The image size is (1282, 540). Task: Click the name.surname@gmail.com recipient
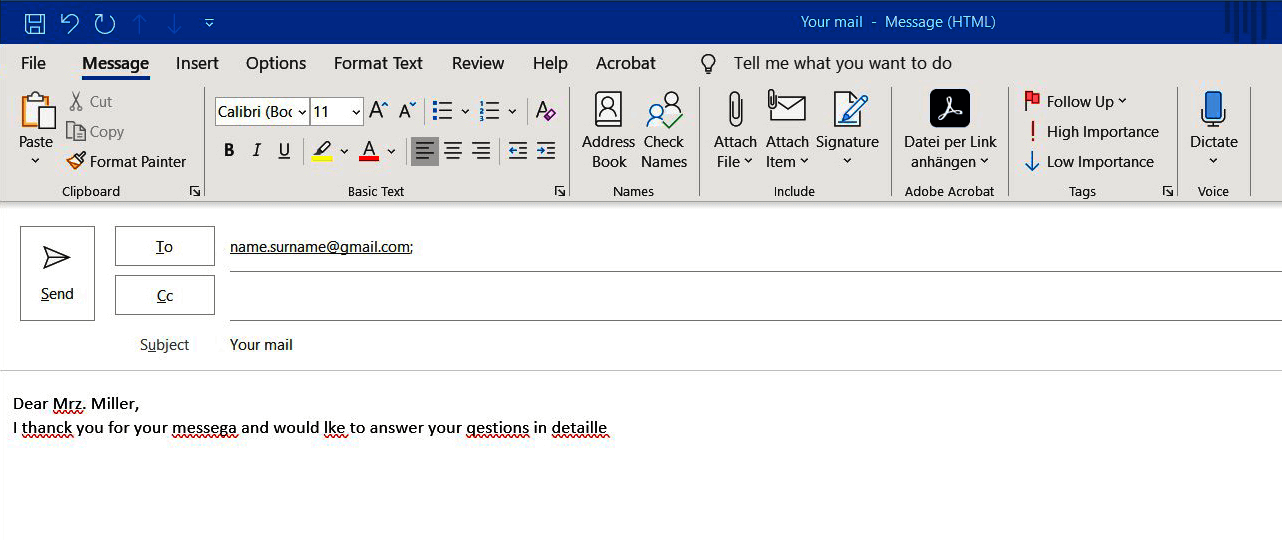pyautogui.click(x=320, y=247)
